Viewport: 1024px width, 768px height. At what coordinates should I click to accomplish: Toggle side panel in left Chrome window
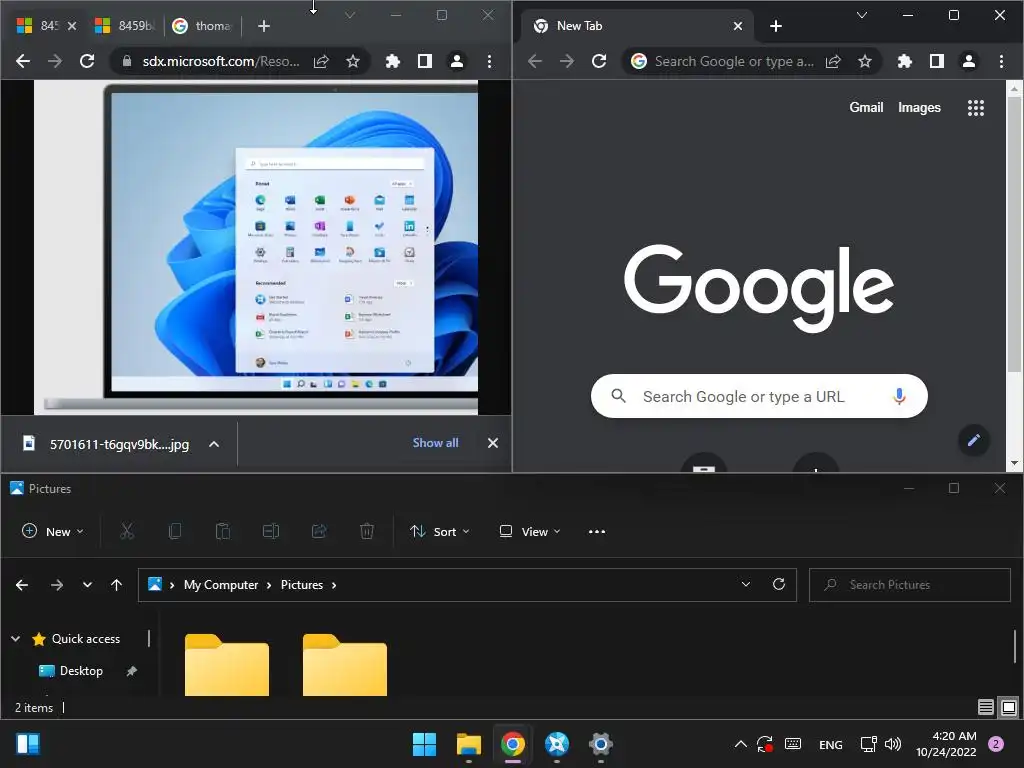pos(425,61)
